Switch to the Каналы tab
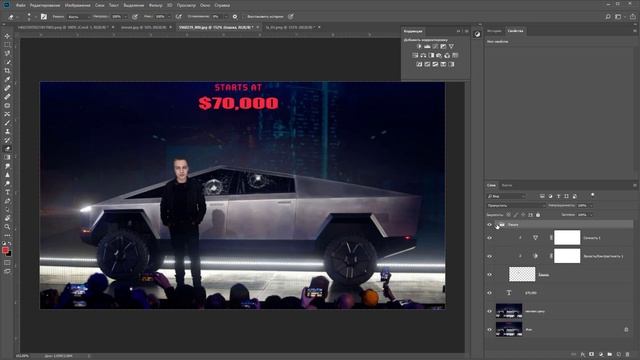640x360 pixels. 507,185
